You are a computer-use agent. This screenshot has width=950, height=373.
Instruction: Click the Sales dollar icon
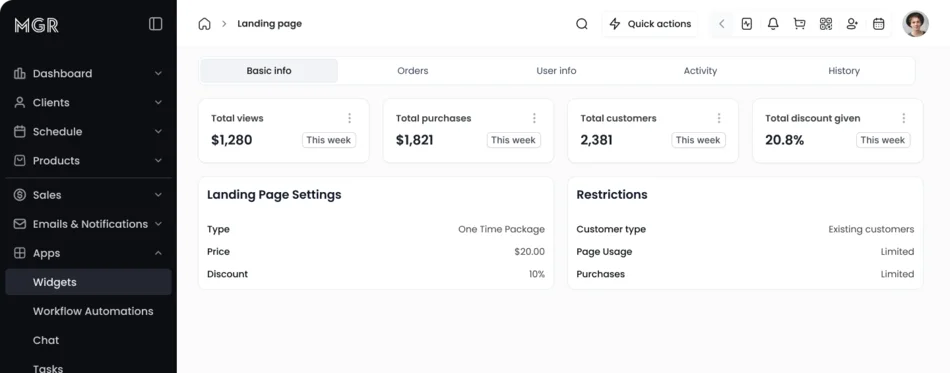coord(20,195)
